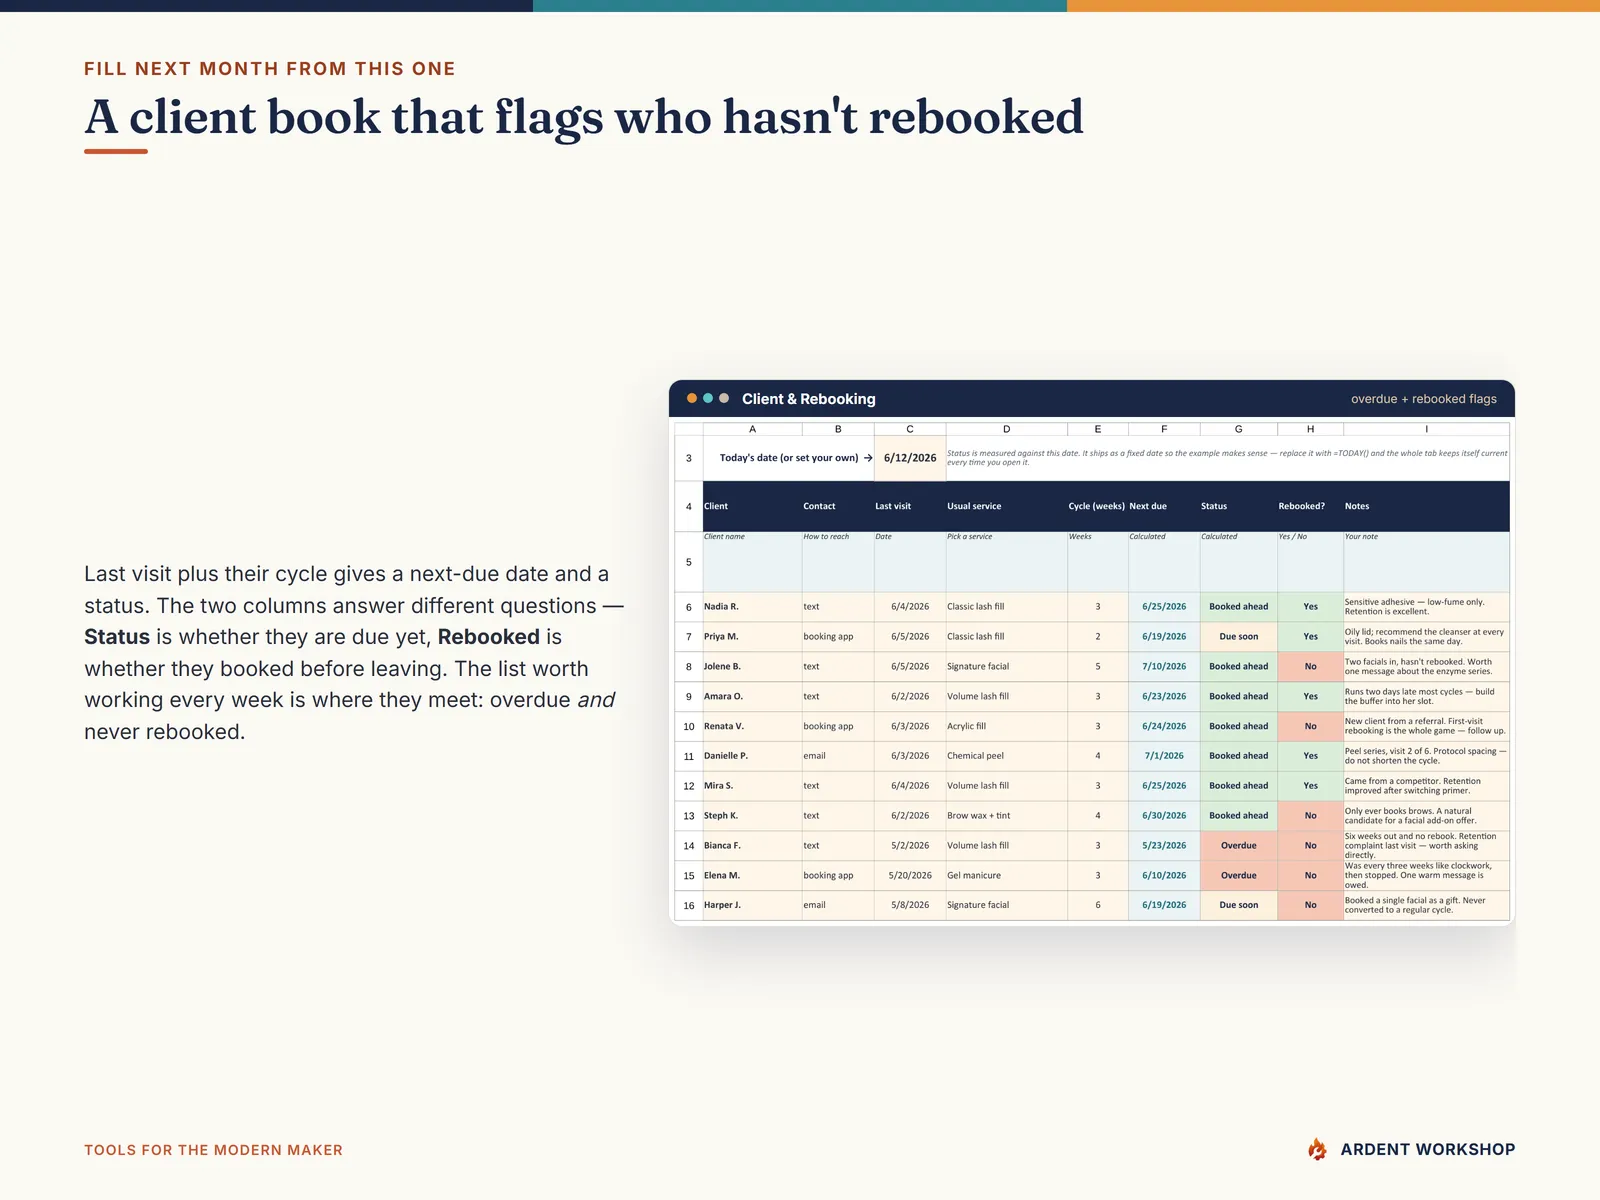Click the Ardent Workshop flame logo
This screenshot has width=1600, height=1200.
click(x=1317, y=1149)
